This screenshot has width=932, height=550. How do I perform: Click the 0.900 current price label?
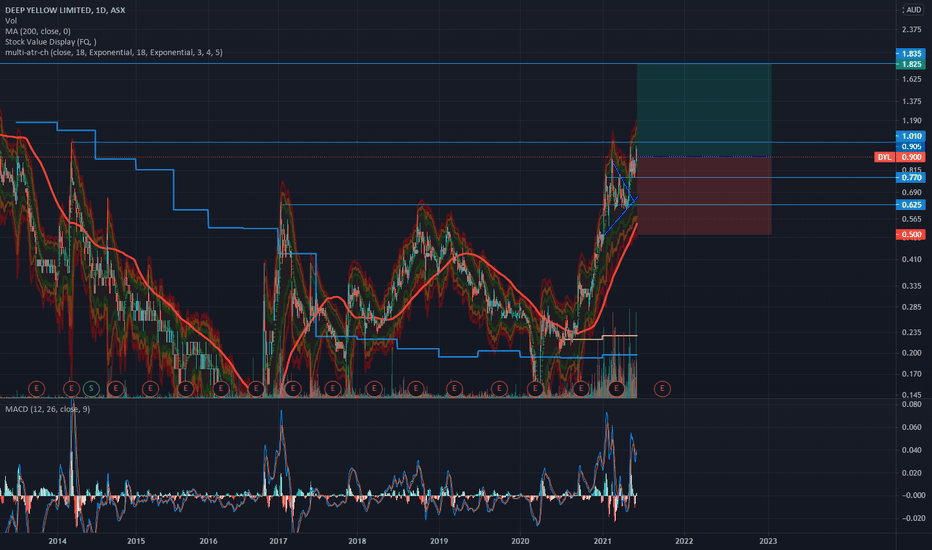click(x=910, y=157)
